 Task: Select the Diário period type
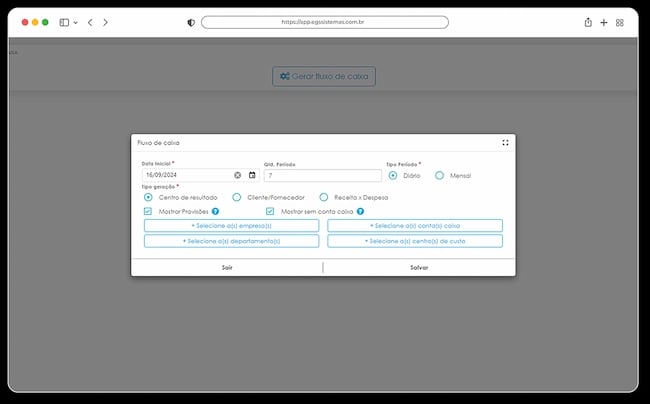click(393, 176)
